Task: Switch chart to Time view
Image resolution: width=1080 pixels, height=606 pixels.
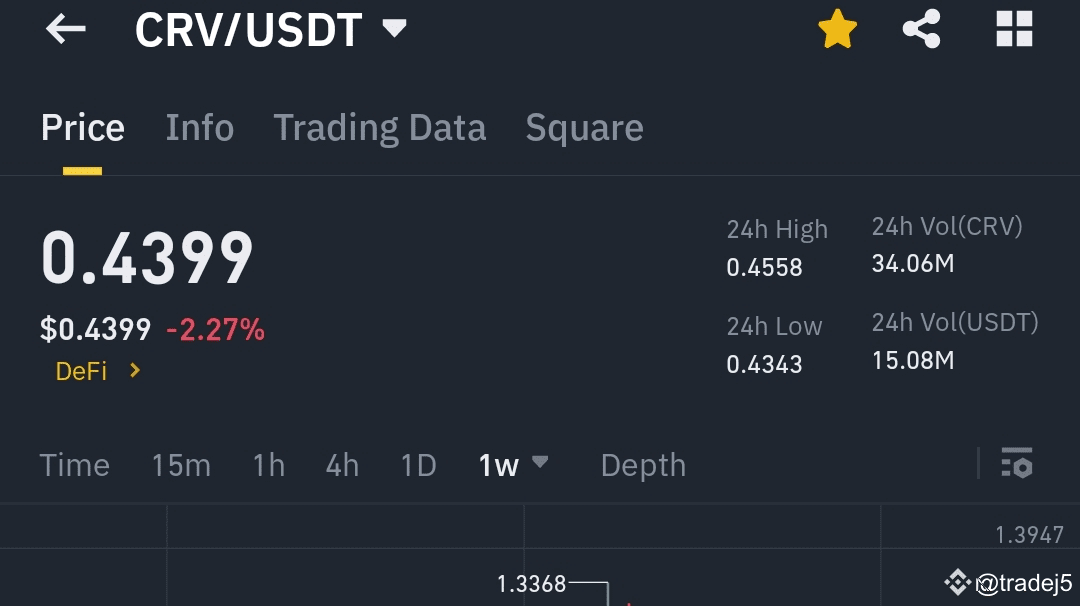Action: click(74, 466)
